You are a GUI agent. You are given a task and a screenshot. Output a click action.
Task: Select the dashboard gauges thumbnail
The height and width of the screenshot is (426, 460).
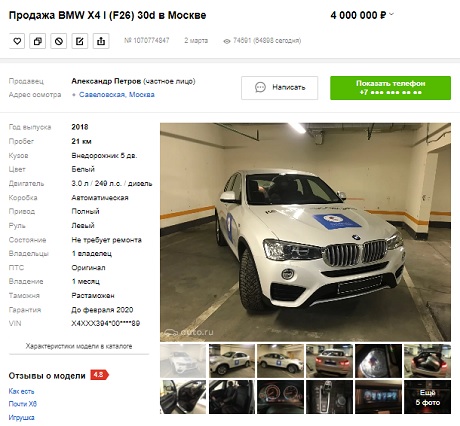pyautogui.click(x=280, y=397)
